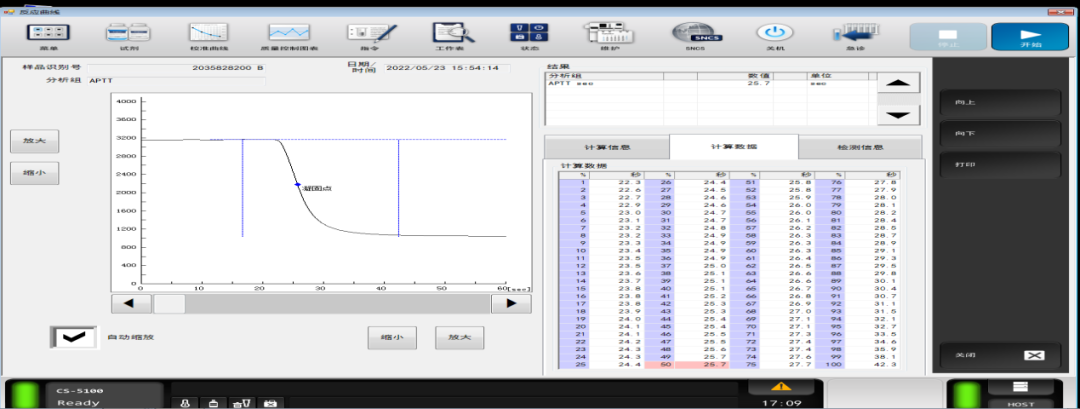Screen dimensions: 1080x409
Task: Click the second status bar bottle icon
Action: 214,403
